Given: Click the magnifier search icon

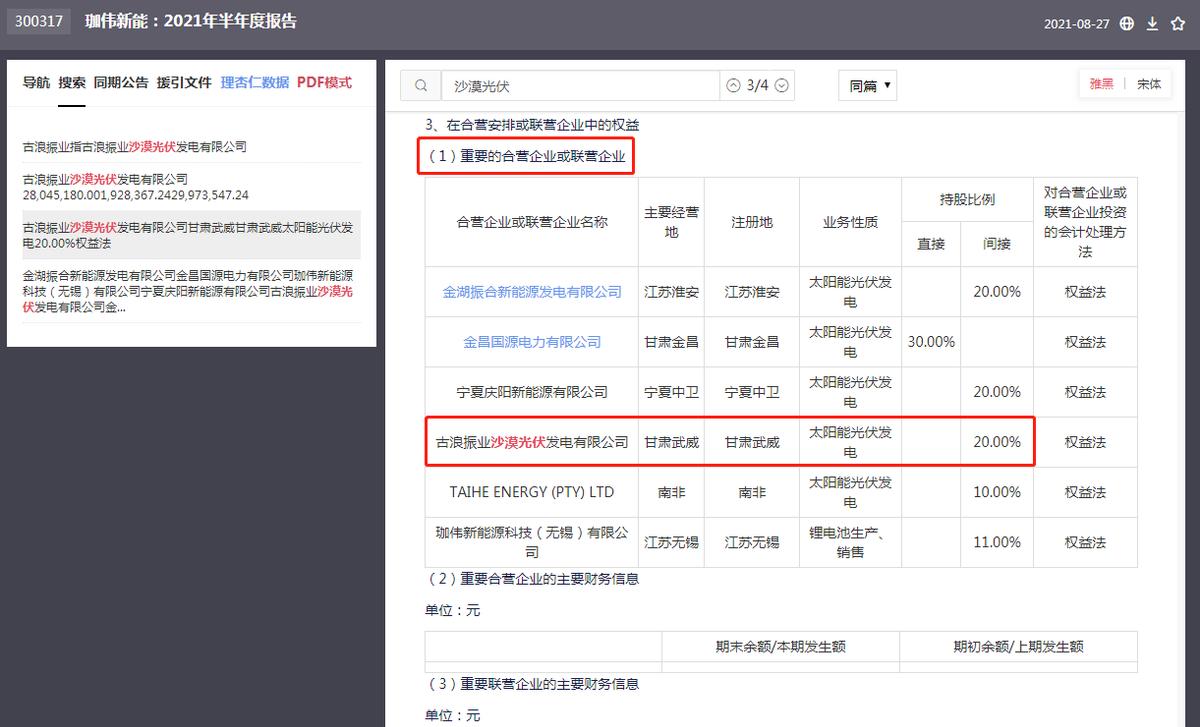Looking at the screenshot, I should pyautogui.click(x=420, y=85).
